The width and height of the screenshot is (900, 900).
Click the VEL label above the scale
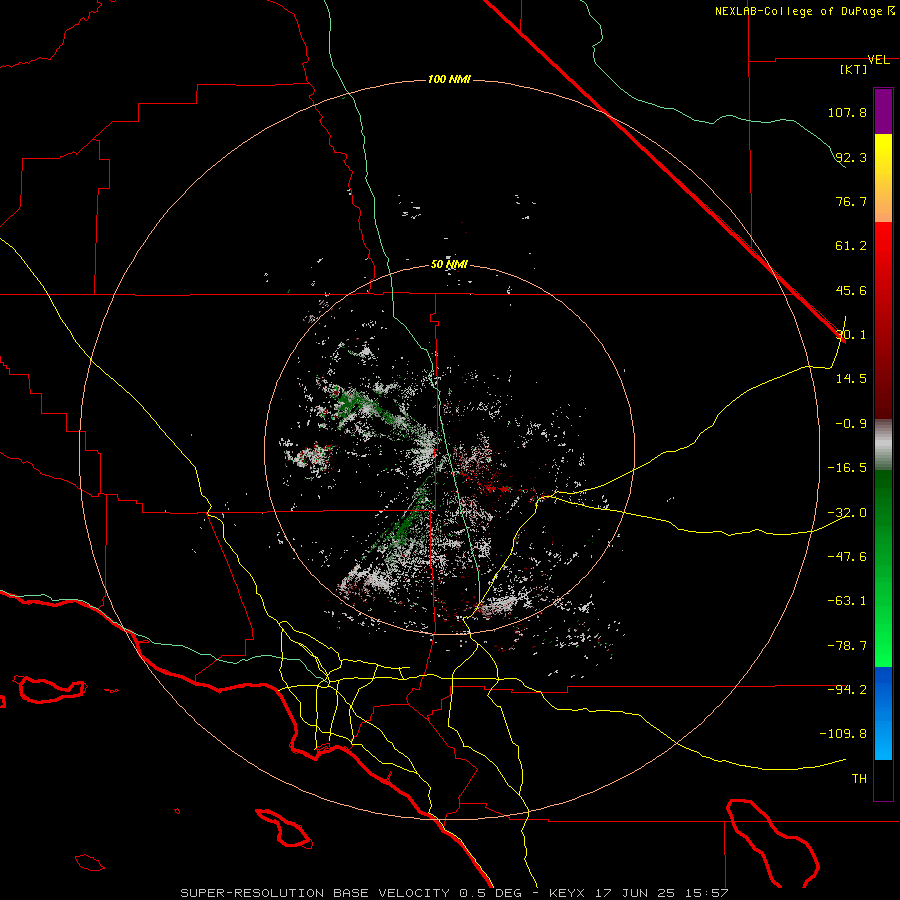tap(878, 60)
